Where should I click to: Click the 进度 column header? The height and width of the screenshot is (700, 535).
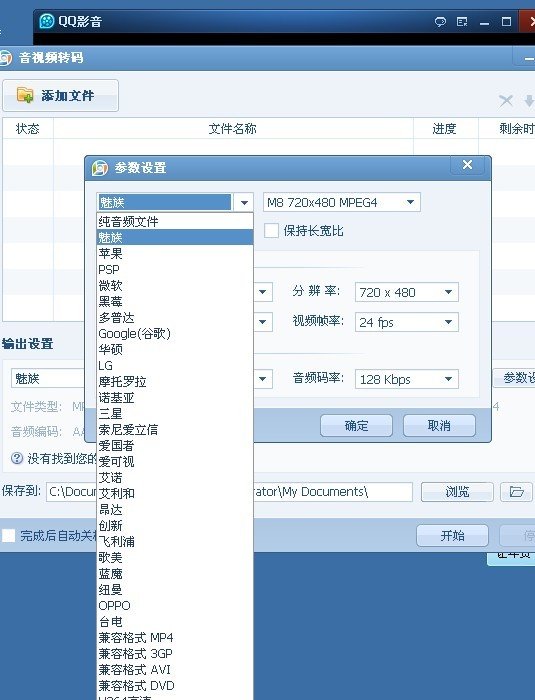click(x=445, y=129)
